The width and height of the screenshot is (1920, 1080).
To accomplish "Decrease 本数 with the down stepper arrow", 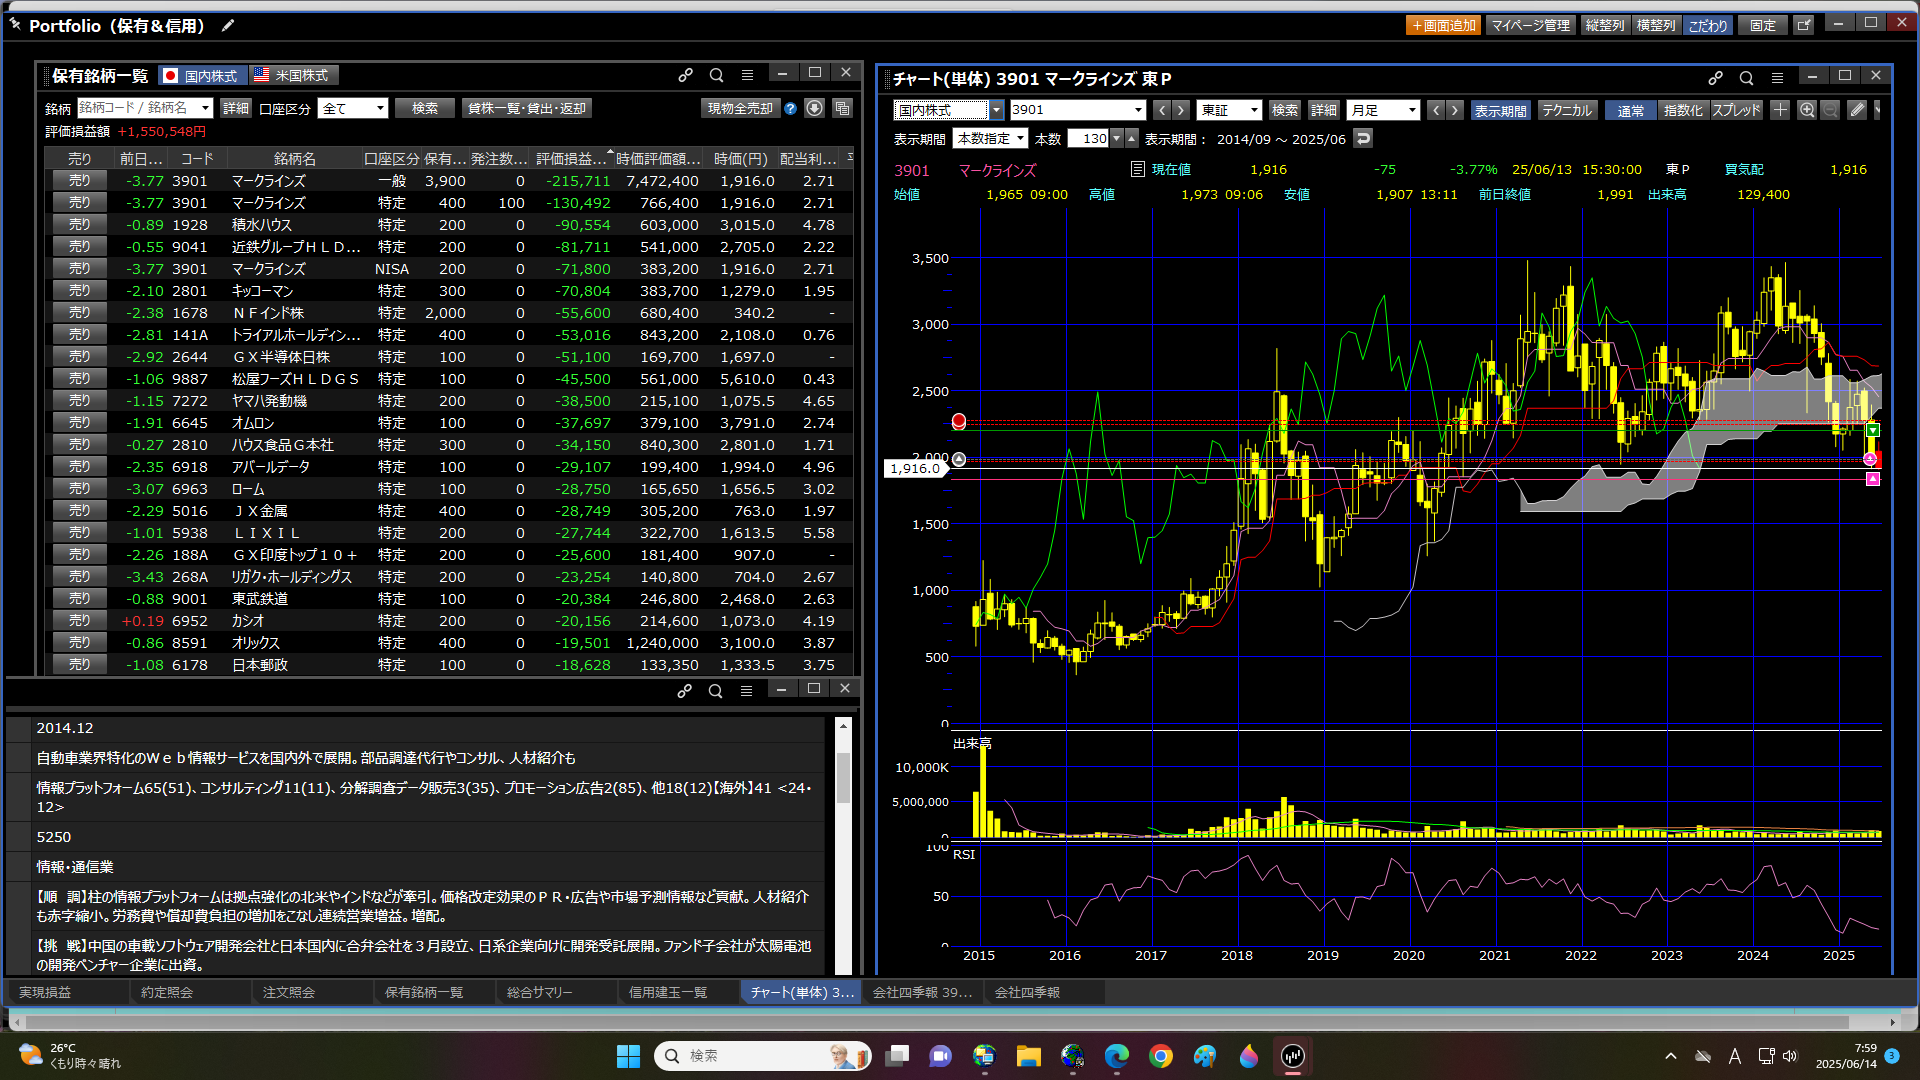I will 1117,139.
